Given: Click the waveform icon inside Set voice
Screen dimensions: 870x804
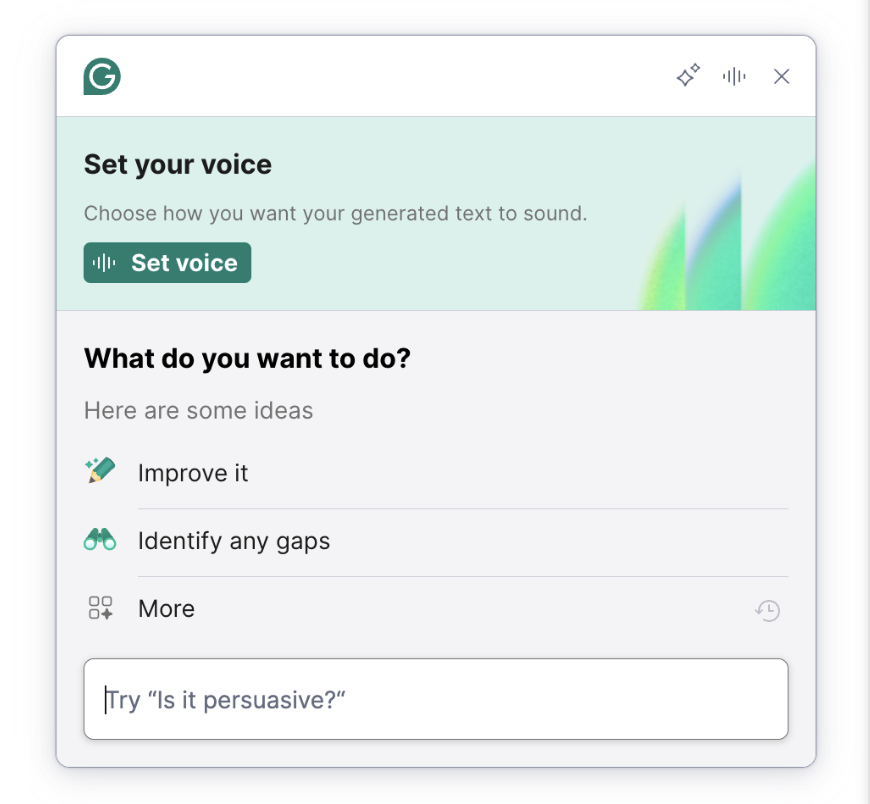Looking at the screenshot, I should point(104,263).
